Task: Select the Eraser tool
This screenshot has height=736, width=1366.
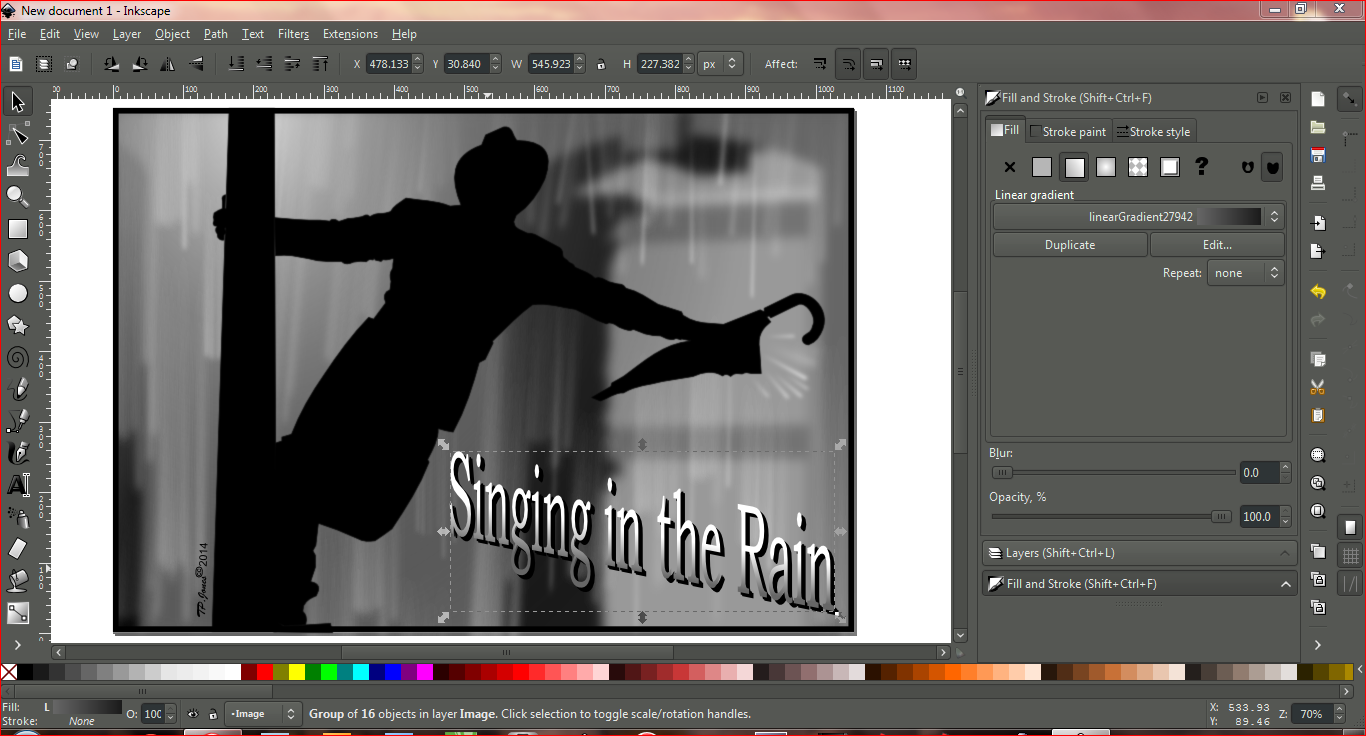Action: point(18,549)
